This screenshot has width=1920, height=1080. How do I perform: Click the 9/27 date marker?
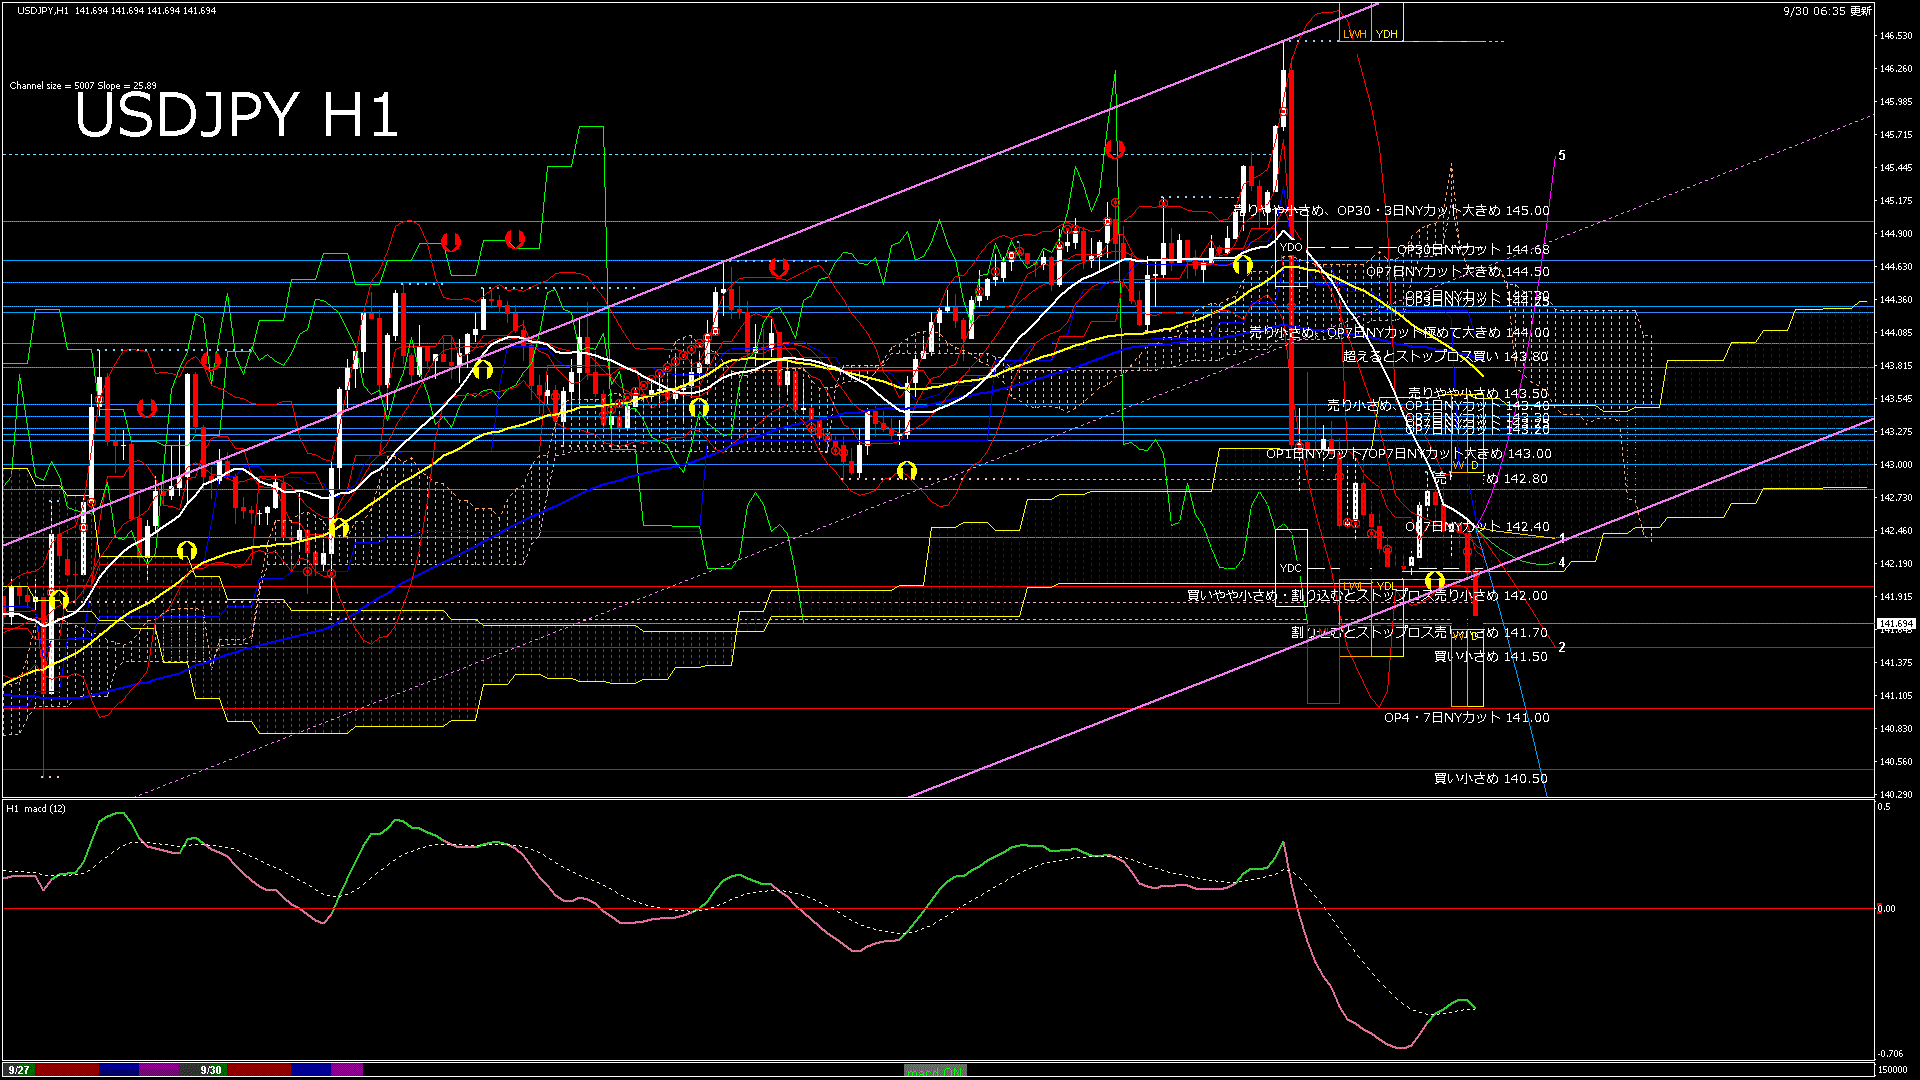19,1070
